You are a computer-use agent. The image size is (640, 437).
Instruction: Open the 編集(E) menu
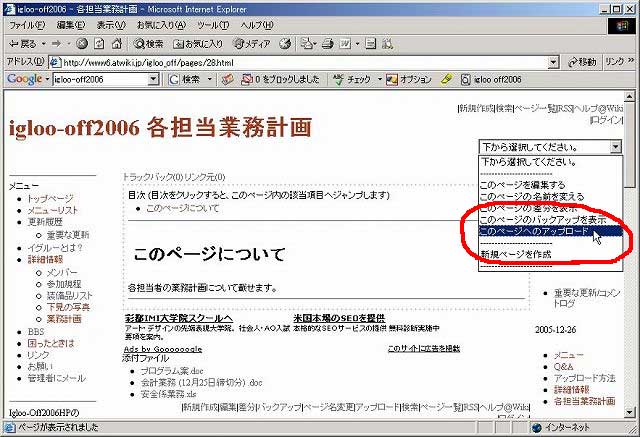click(x=71, y=25)
